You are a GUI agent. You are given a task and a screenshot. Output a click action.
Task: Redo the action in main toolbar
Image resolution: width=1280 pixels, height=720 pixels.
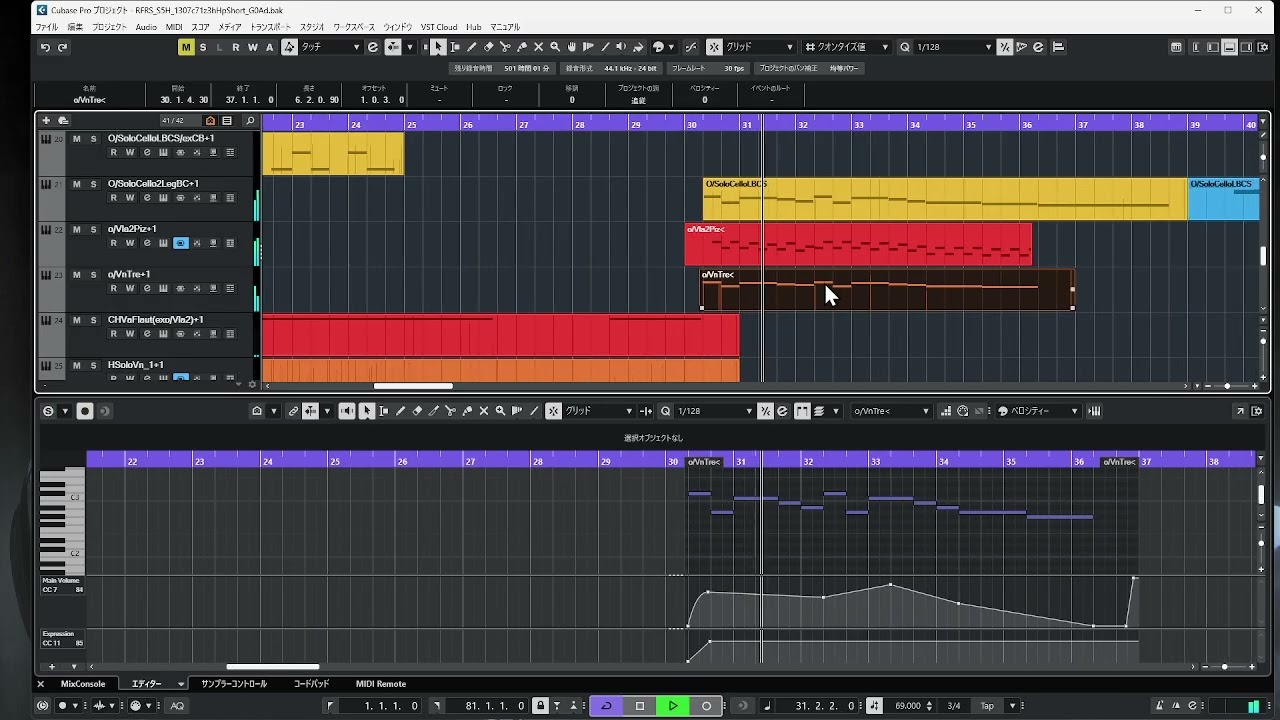click(x=62, y=47)
